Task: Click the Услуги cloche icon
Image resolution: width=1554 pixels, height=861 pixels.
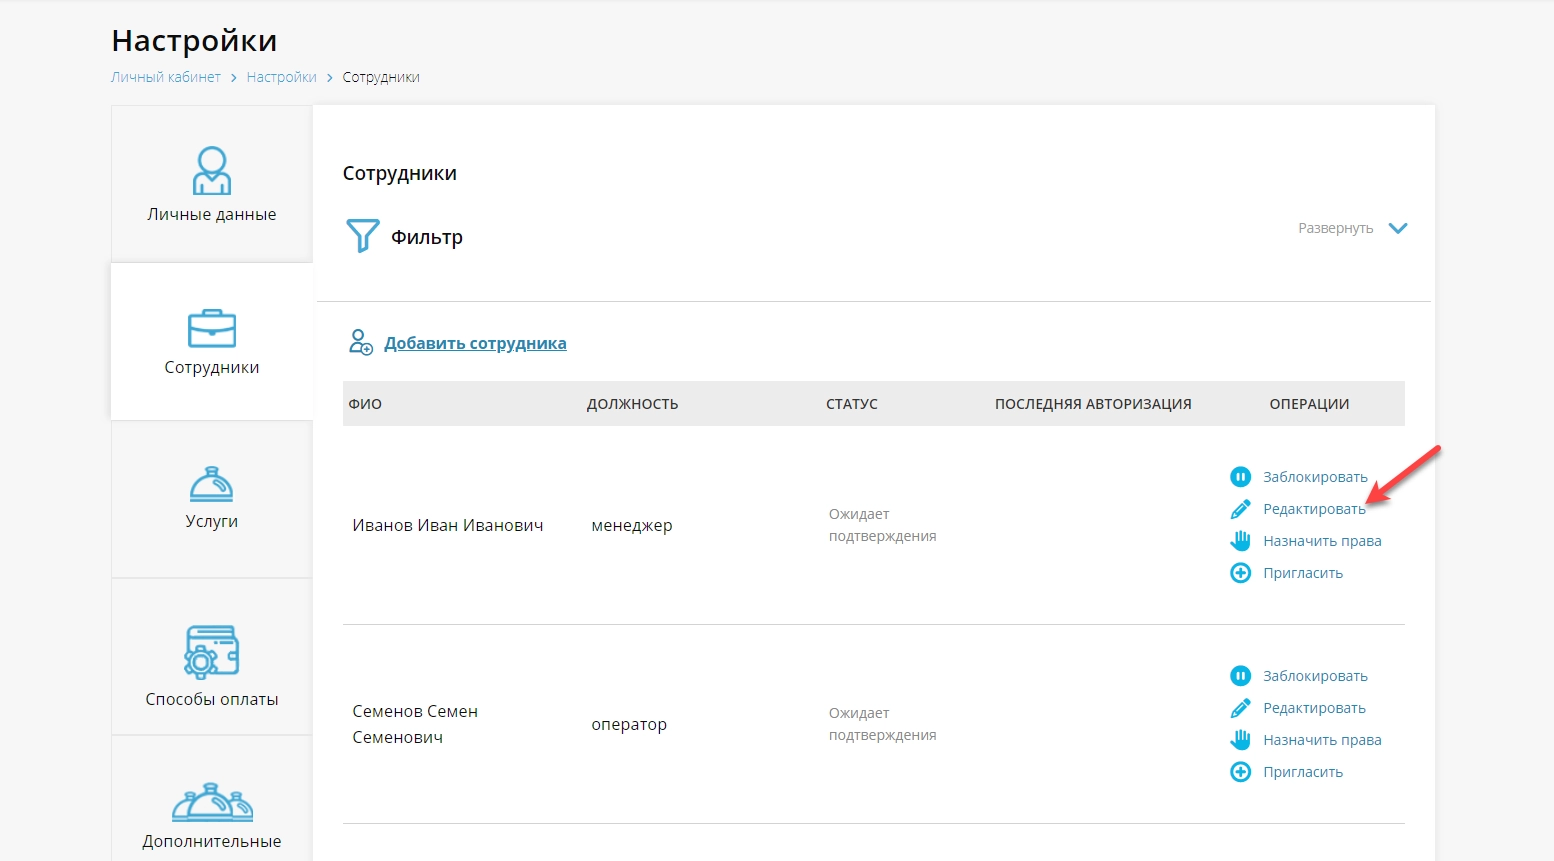Action: click(212, 484)
